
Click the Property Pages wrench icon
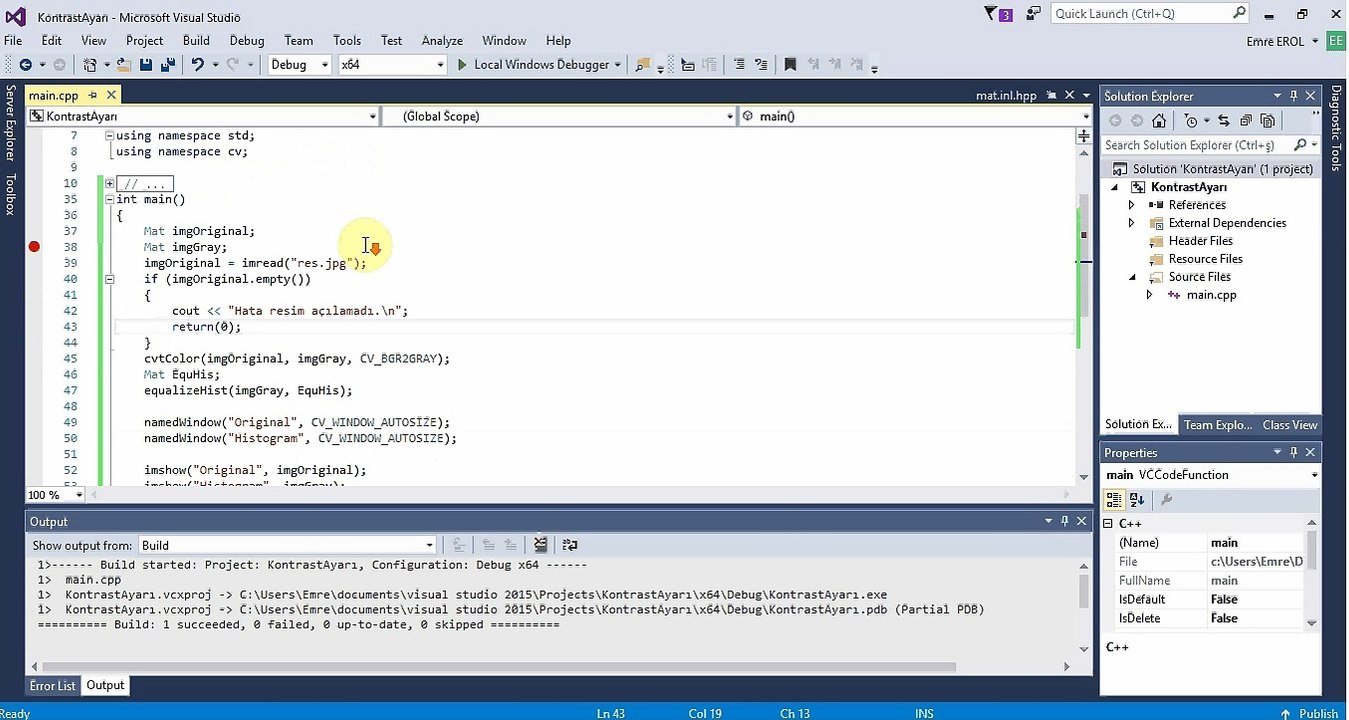click(x=1166, y=499)
